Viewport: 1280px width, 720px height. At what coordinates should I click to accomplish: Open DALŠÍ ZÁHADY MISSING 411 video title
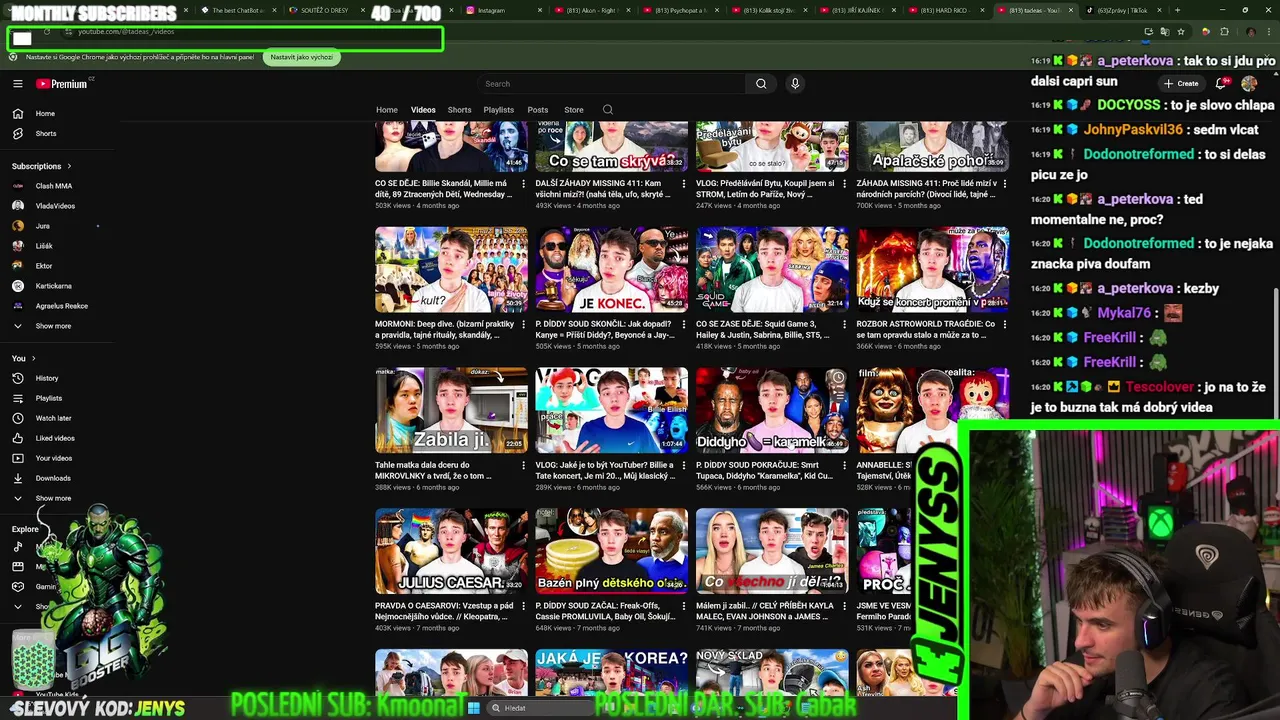coord(604,189)
